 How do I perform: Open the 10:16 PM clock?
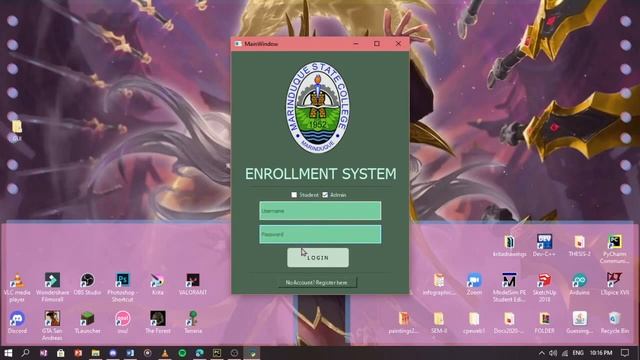(601, 353)
